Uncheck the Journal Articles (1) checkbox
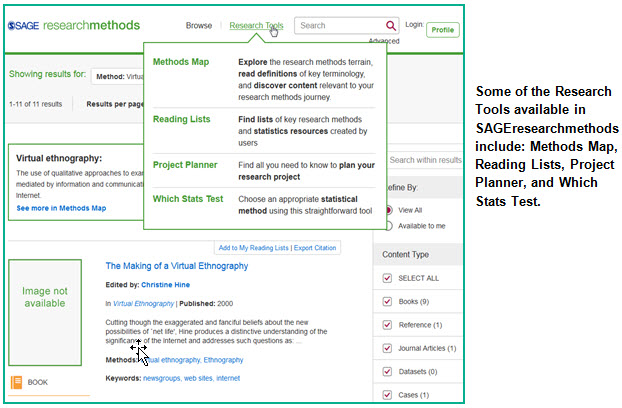 (387, 349)
